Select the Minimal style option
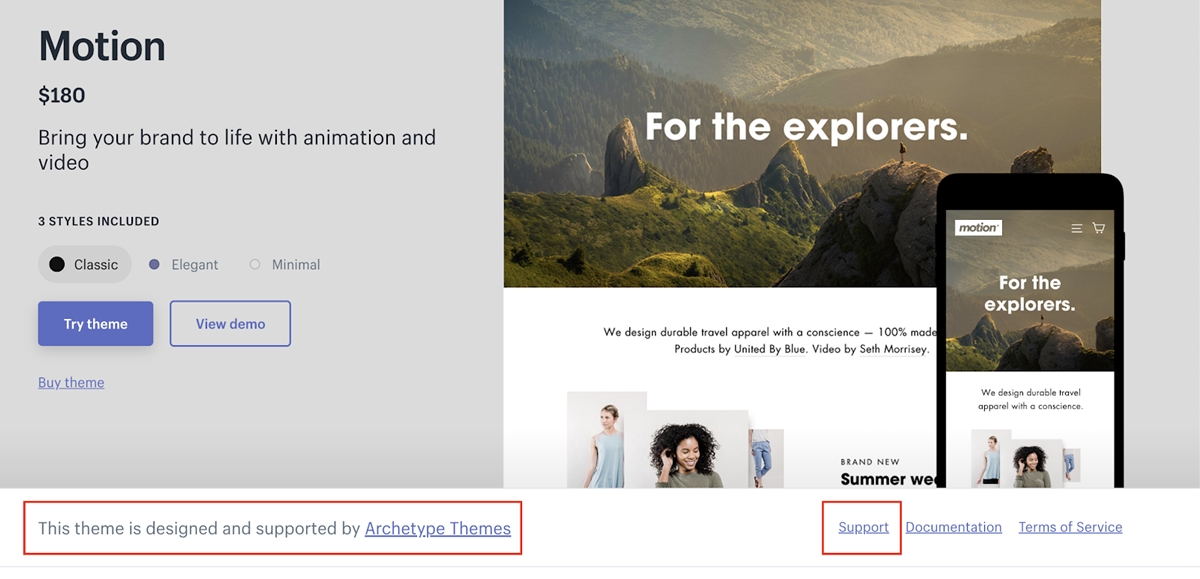Image resolution: width=1200 pixels, height=579 pixels. point(285,265)
